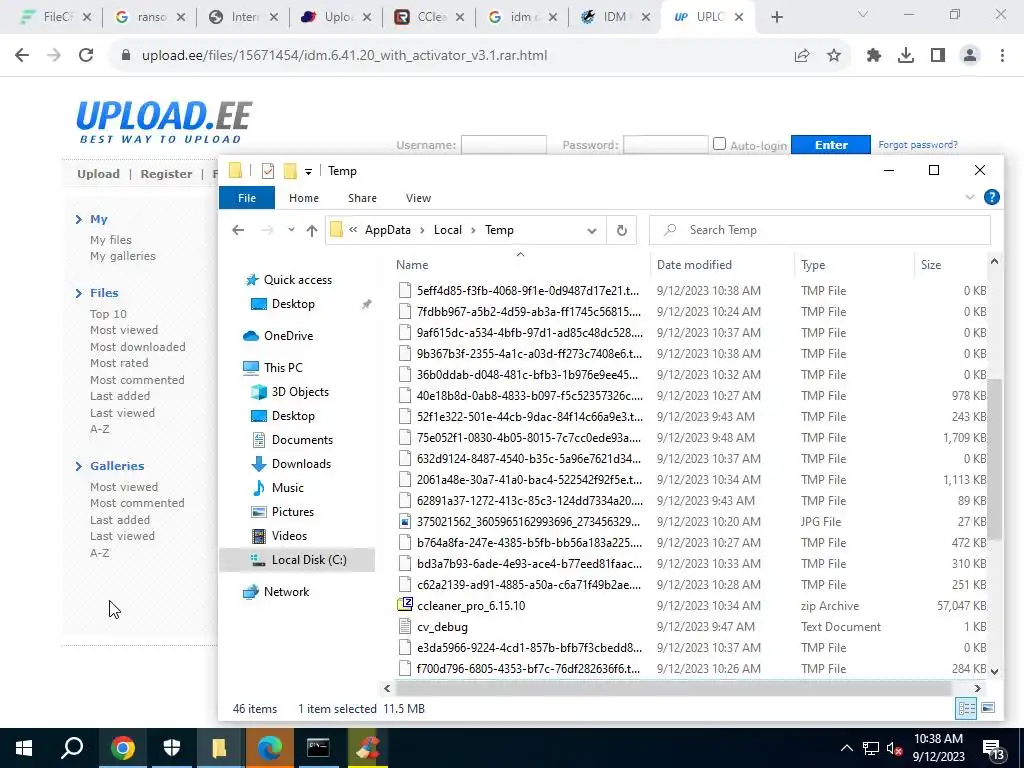Screen dimensions: 1024x768
Task: Open new Chrome tab
Action: point(776,17)
